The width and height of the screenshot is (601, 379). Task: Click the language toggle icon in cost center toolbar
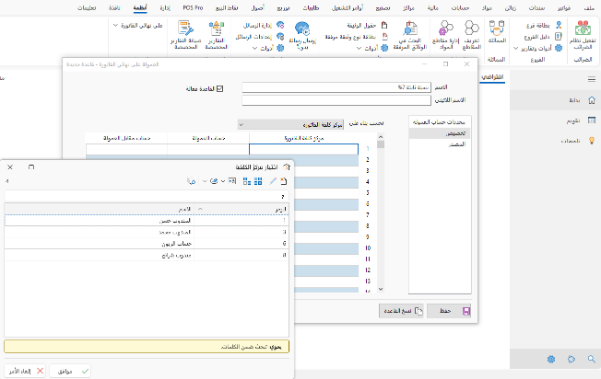click(191, 181)
